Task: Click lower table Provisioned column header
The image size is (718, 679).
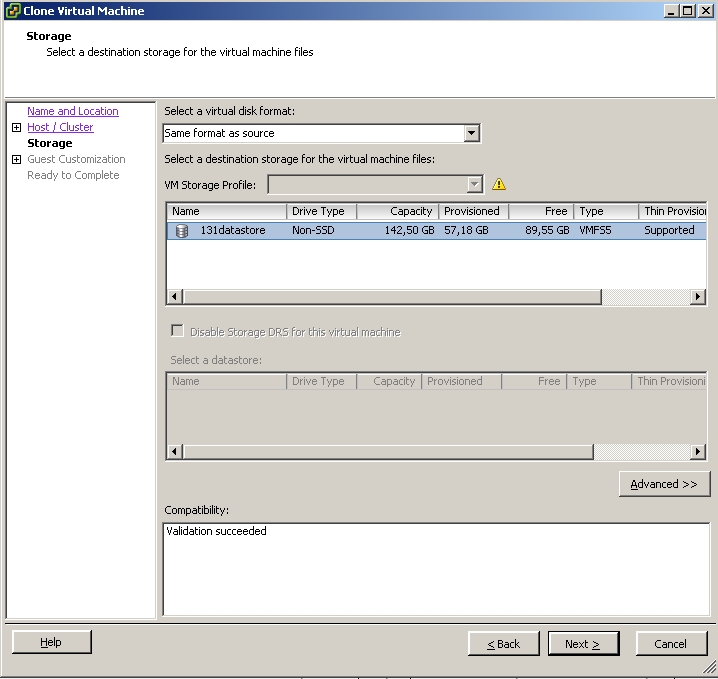Action: [462, 381]
